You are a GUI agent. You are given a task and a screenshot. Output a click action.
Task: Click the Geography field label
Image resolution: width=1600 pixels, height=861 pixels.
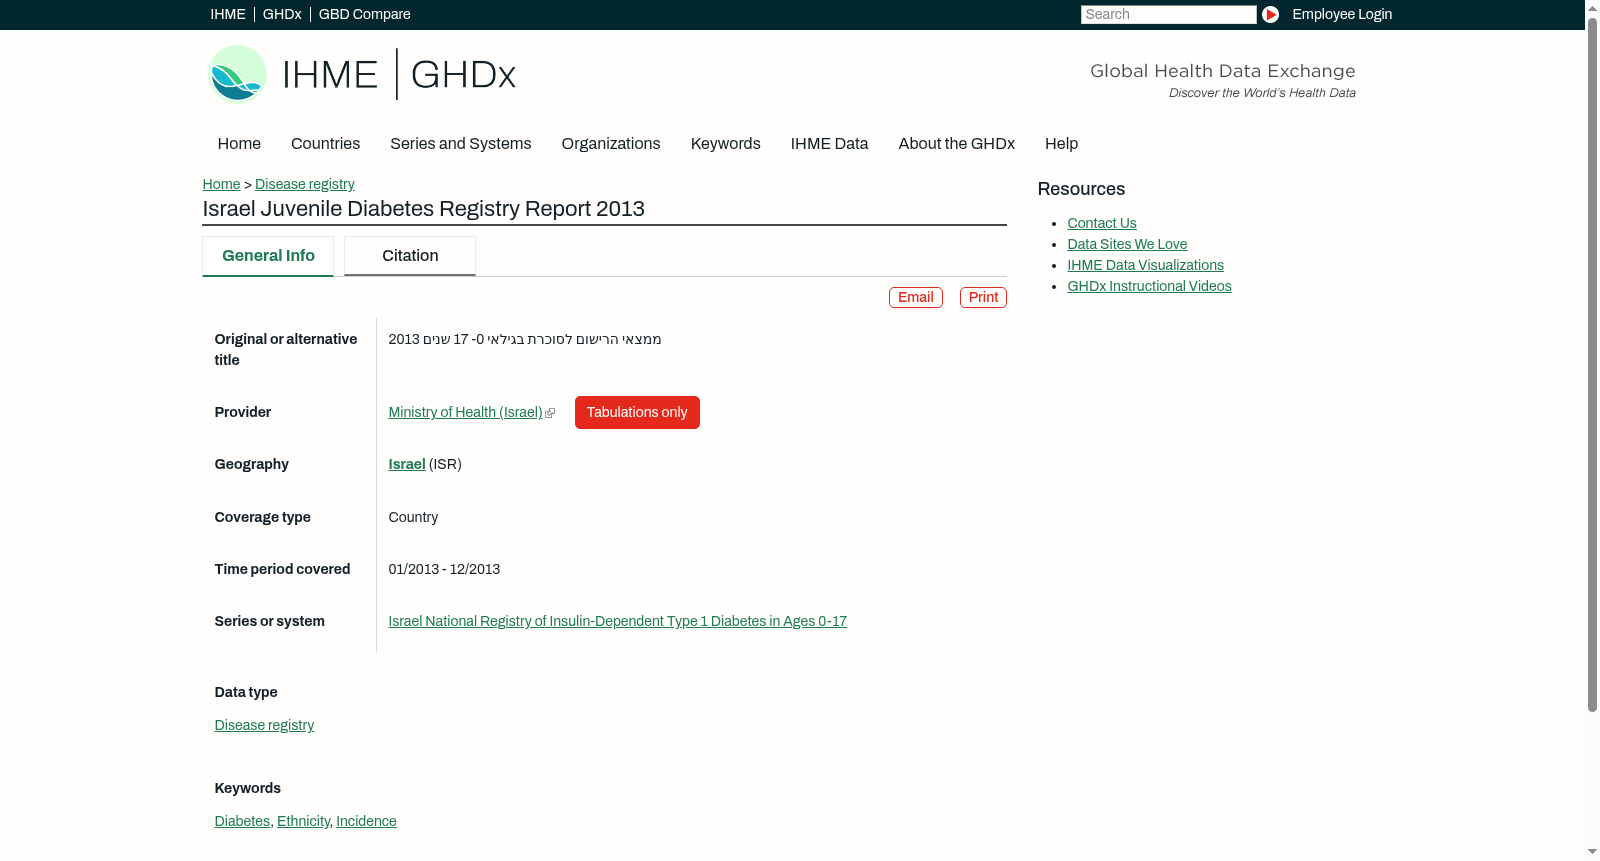[252, 464]
